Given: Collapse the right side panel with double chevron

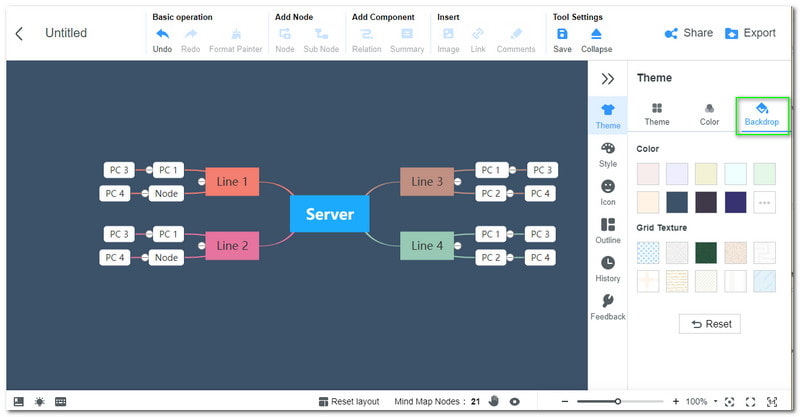Looking at the screenshot, I should point(607,79).
